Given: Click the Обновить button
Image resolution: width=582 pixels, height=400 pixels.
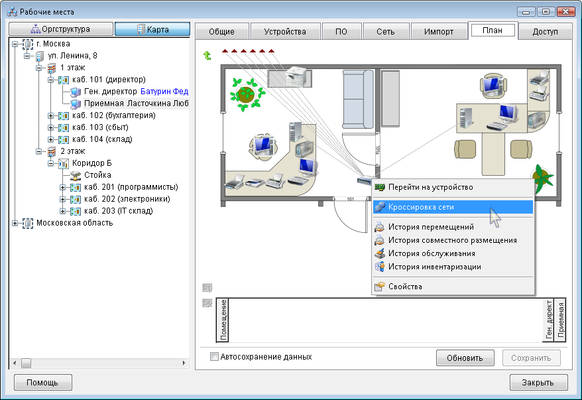Looking at the screenshot, I should tap(465, 358).
